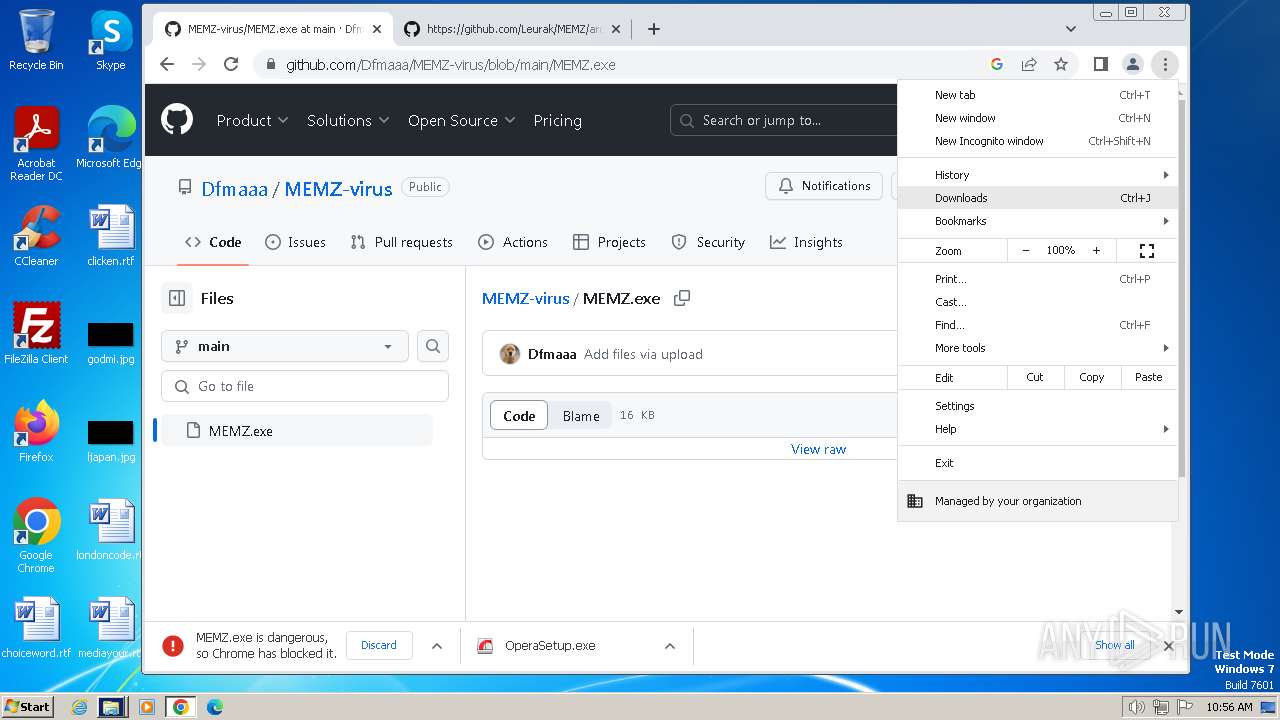The height and width of the screenshot is (720, 1280).
Task: Expand the Solutions dropdown
Action: 348,120
